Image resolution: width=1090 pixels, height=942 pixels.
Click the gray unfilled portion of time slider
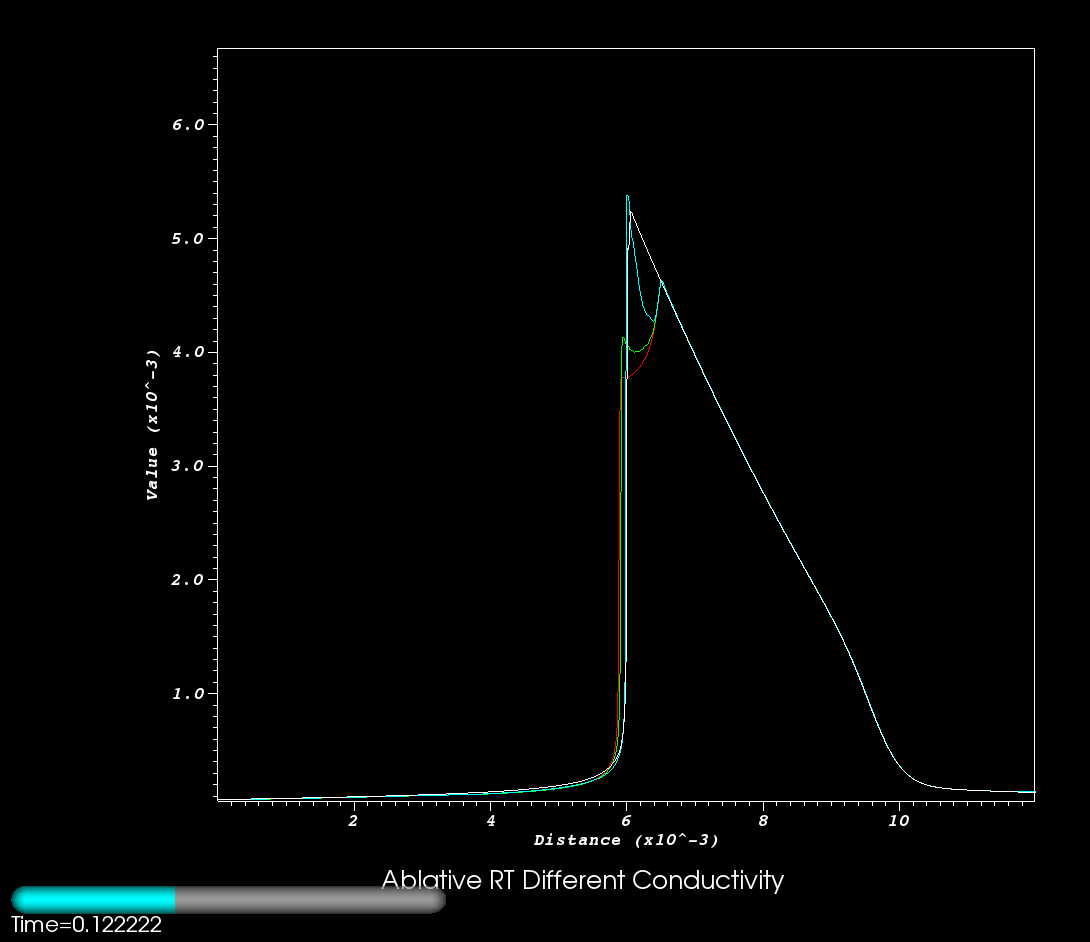point(310,900)
